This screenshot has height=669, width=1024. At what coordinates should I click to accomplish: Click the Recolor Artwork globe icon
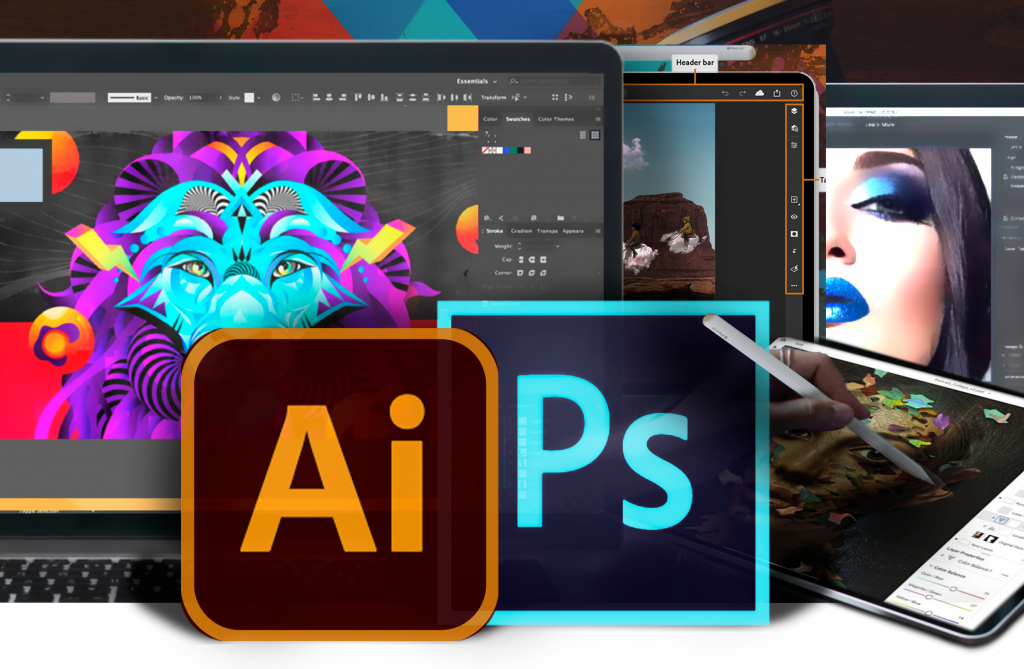click(276, 97)
